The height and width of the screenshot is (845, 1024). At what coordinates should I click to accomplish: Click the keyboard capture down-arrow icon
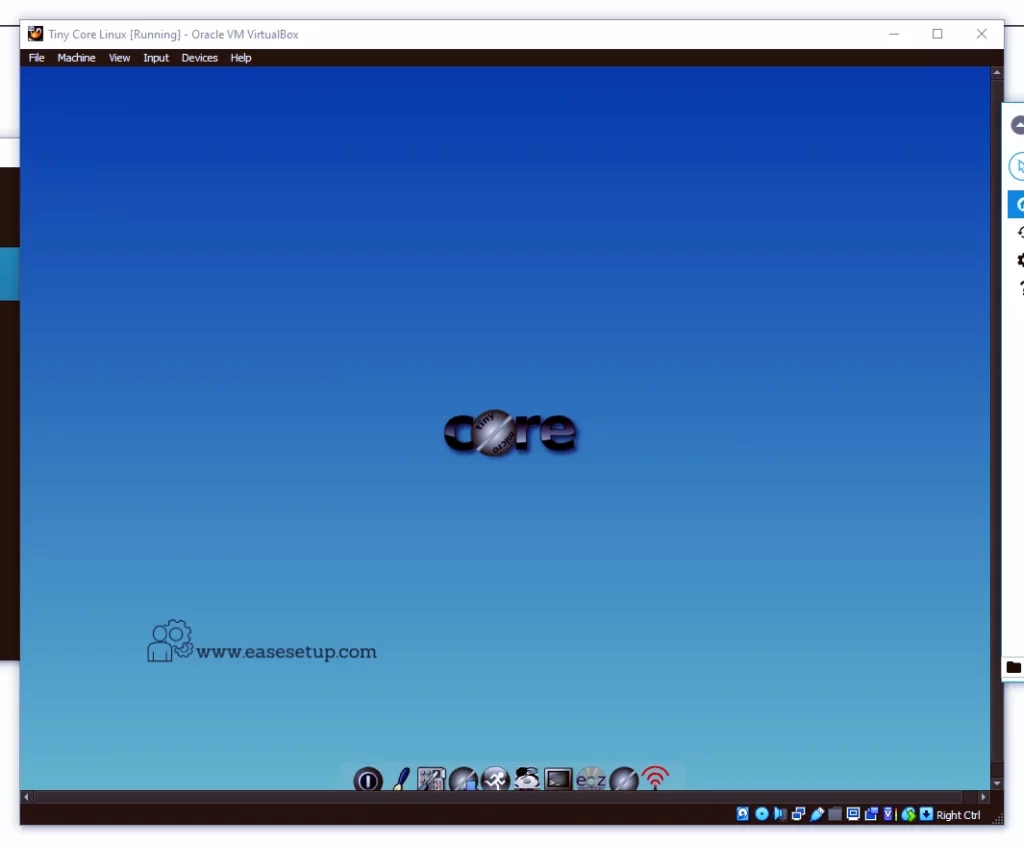pyautogui.click(x=926, y=814)
